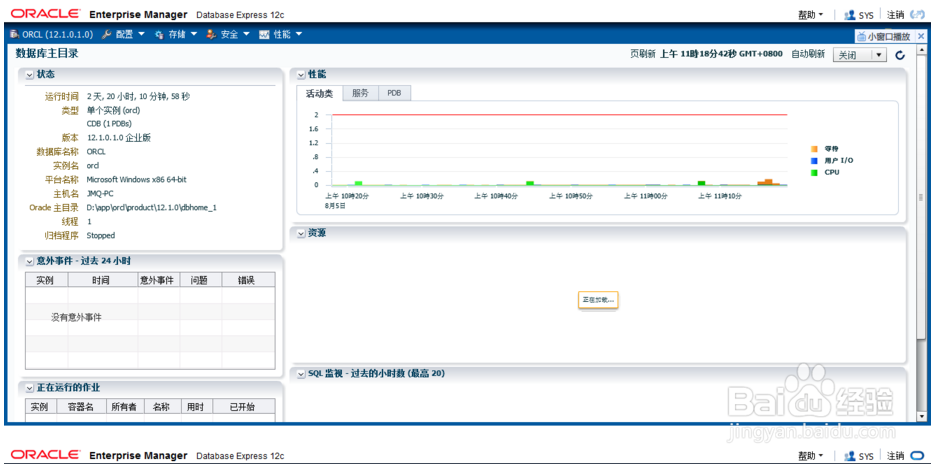Click the 时间 column header in 意外事件 table
This screenshot has width=948, height=464.
click(101, 280)
